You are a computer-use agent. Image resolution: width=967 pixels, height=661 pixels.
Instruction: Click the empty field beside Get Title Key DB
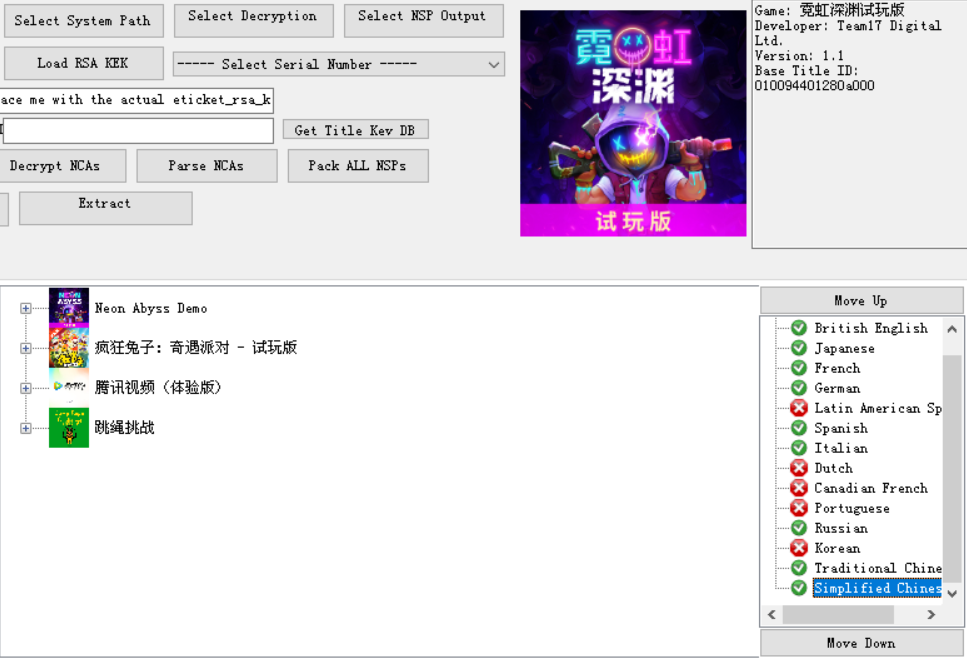138,131
